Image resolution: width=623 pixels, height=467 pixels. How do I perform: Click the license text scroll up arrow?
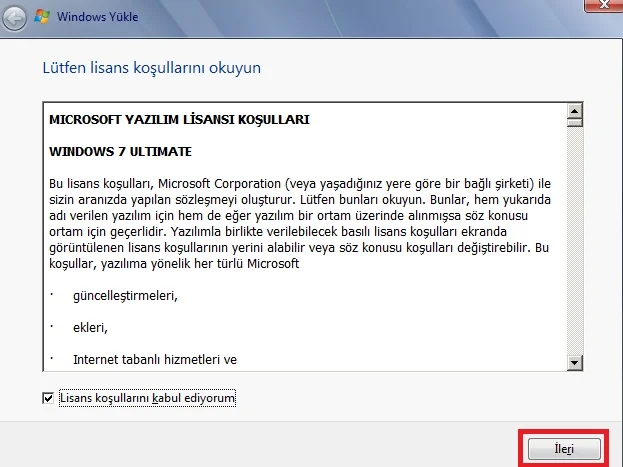click(574, 109)
